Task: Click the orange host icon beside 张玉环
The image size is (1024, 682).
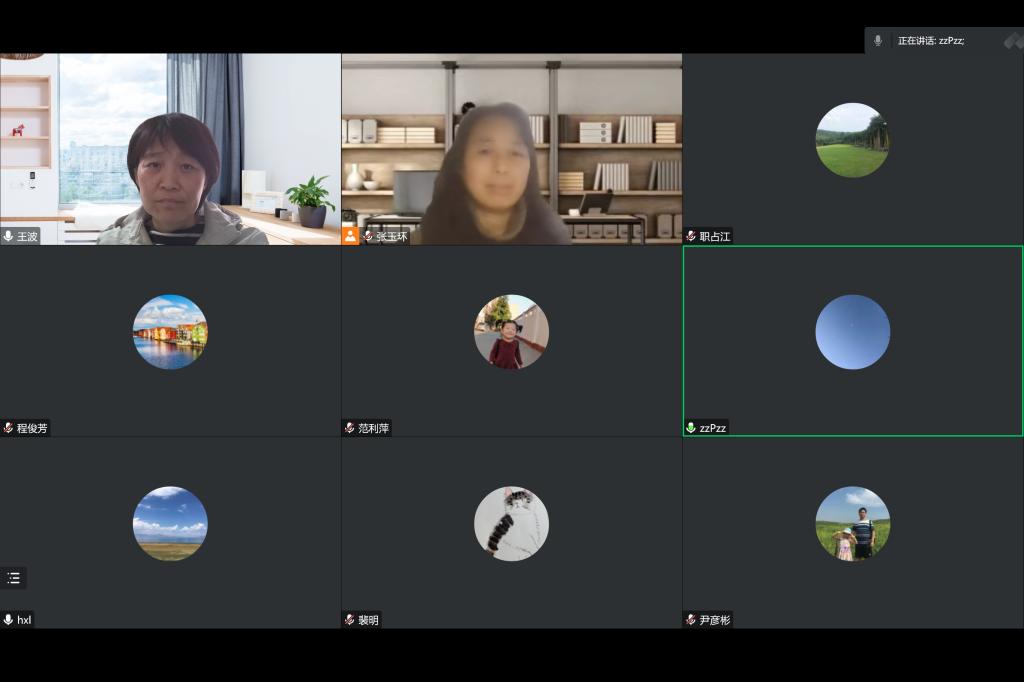Action: (351, 236)
